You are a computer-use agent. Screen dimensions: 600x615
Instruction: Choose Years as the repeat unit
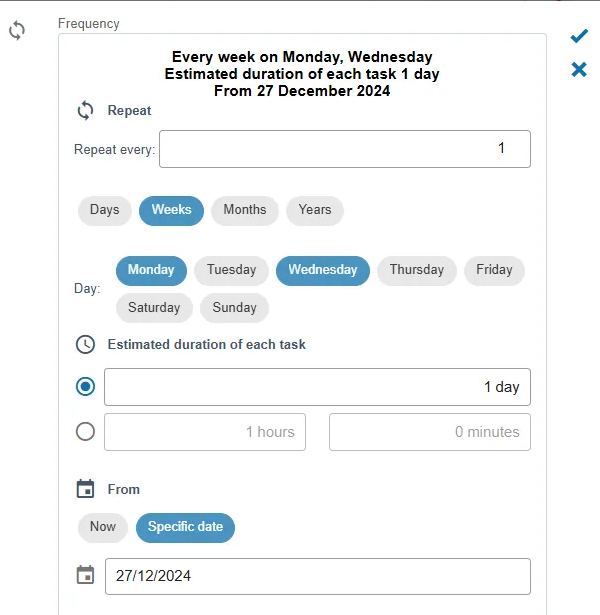315,210
